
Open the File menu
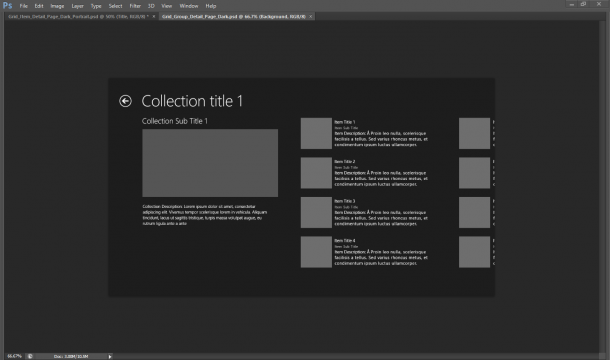pos(24,6)
